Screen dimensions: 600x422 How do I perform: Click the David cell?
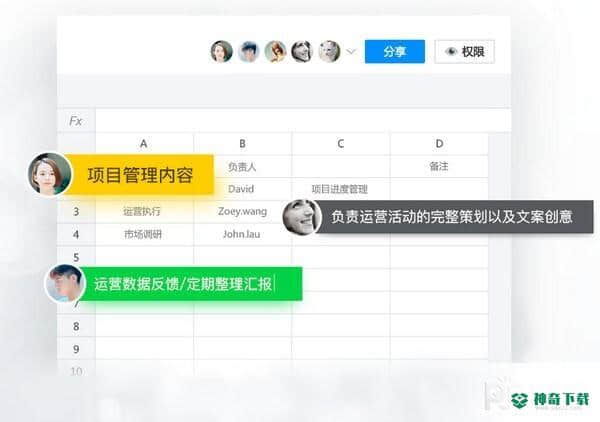click(243, 189)
